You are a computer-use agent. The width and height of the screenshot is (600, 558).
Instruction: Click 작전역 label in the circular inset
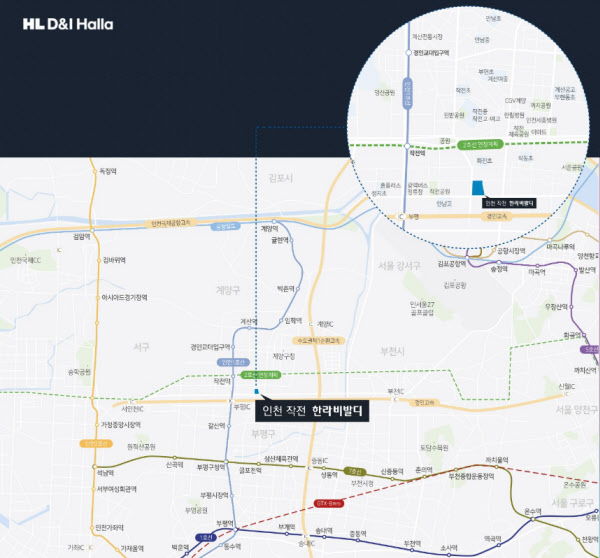(x=417, y=153)
